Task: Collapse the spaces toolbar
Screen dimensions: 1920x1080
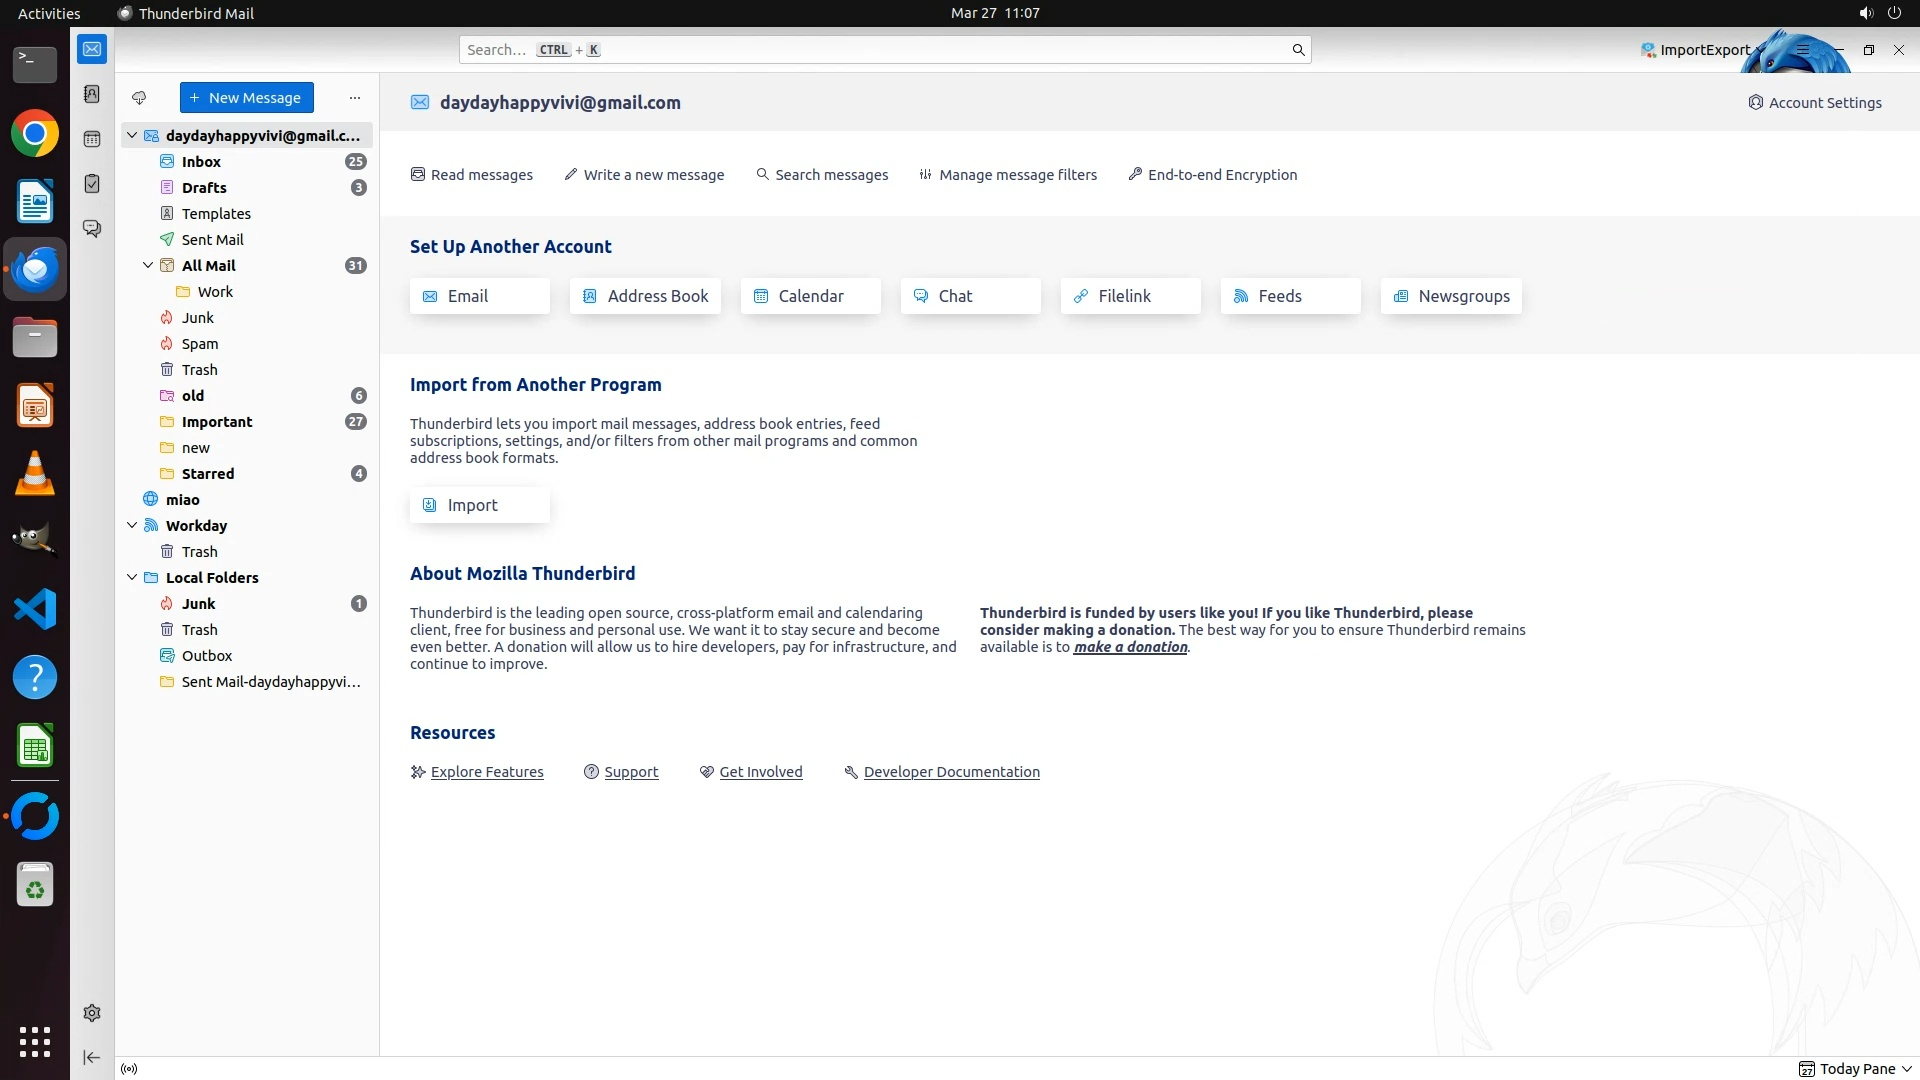Action: point(92,1057)
